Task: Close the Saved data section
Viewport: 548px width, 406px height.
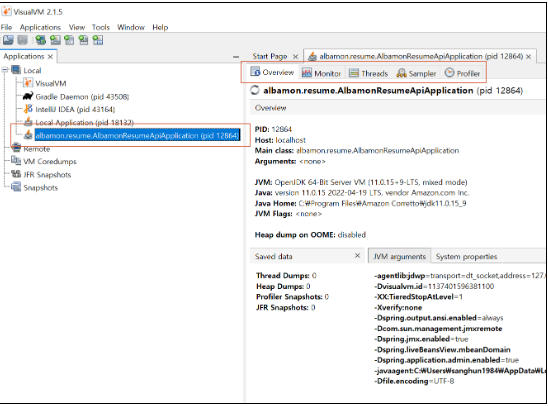Action: pyautogui.click(x=357, y=256)
